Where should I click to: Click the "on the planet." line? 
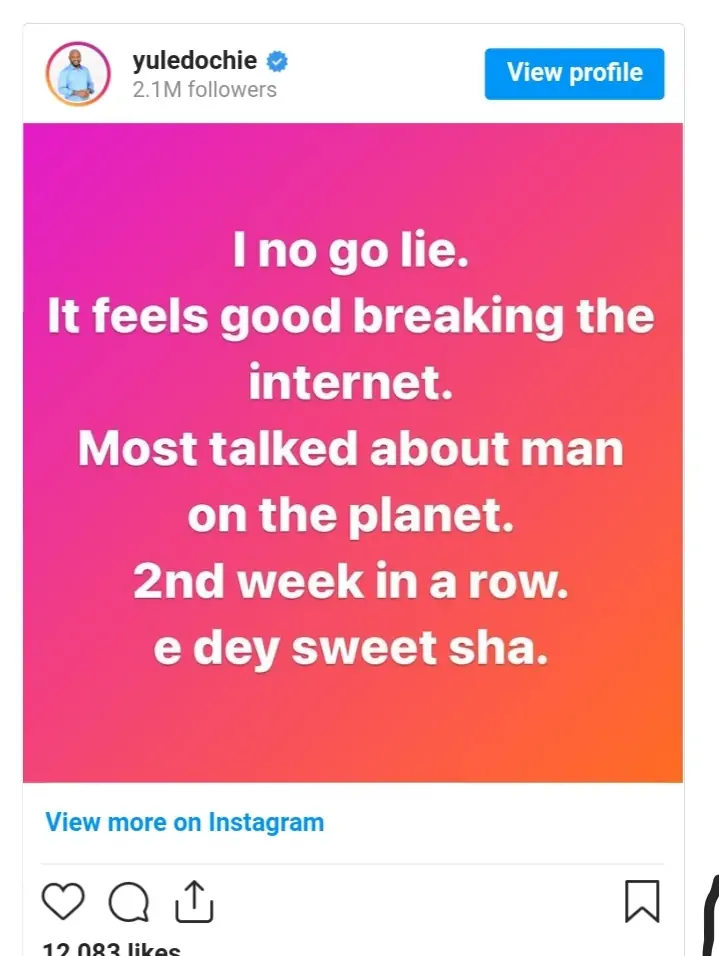click(350, 516)
